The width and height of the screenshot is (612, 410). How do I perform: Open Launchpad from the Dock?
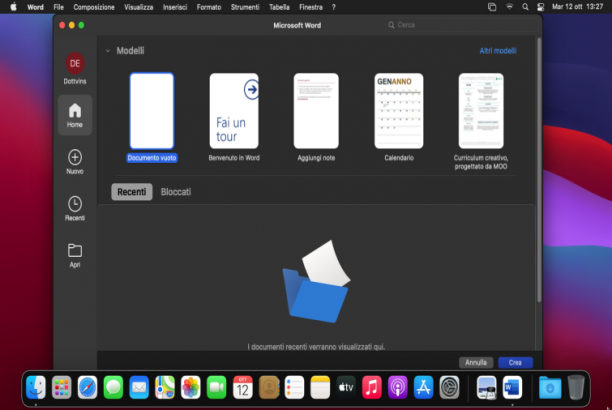[x=62, y=387]
